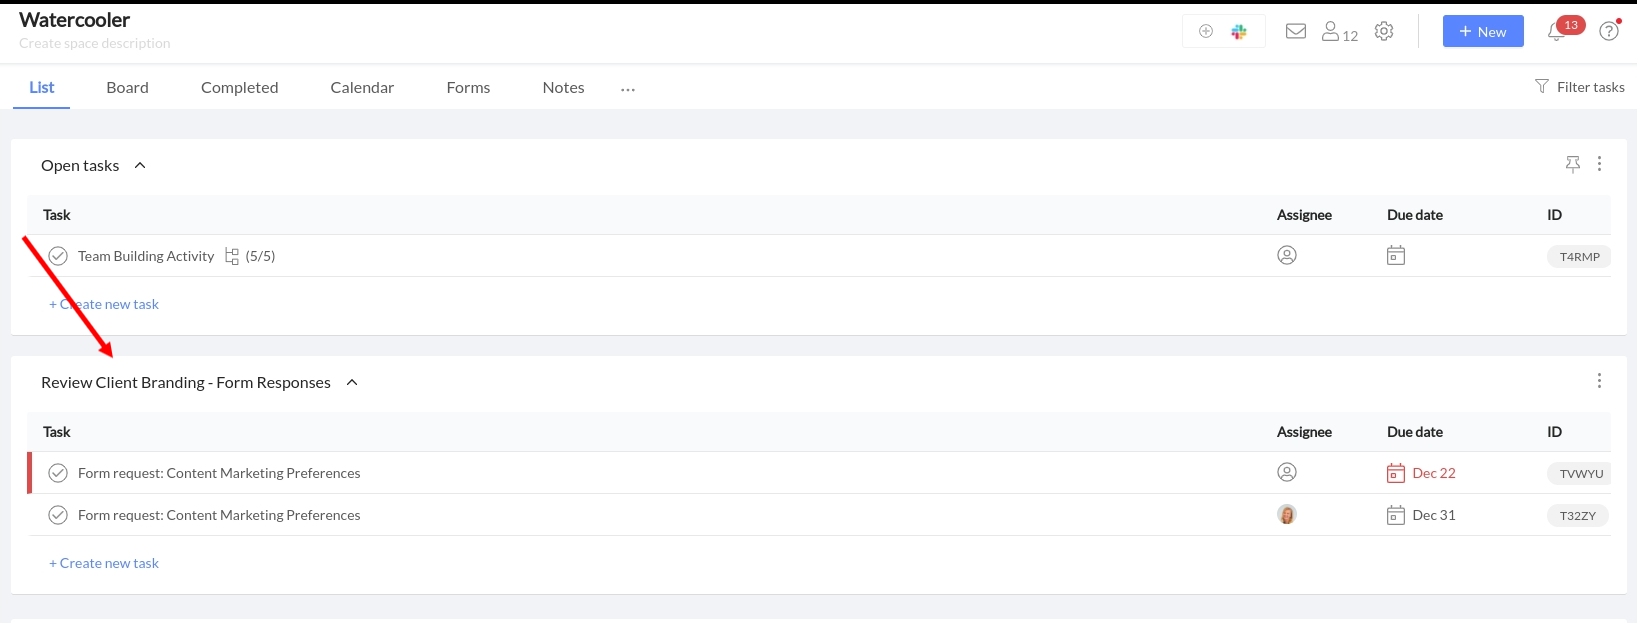The height and width of the screenshot is (623, 1637).
Task: Click assignee icon on Dec 22 form request
Action: (1287, 472)
